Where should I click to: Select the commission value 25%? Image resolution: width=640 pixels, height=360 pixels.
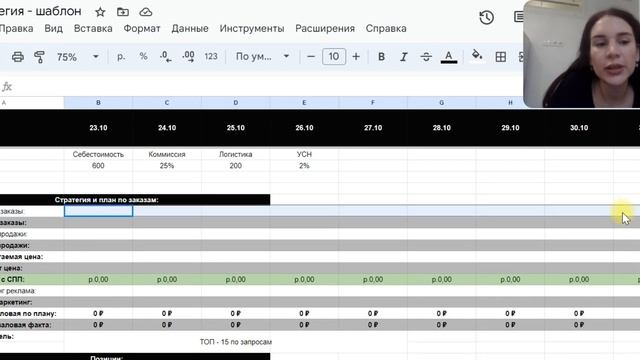click(x=167, y=166)
